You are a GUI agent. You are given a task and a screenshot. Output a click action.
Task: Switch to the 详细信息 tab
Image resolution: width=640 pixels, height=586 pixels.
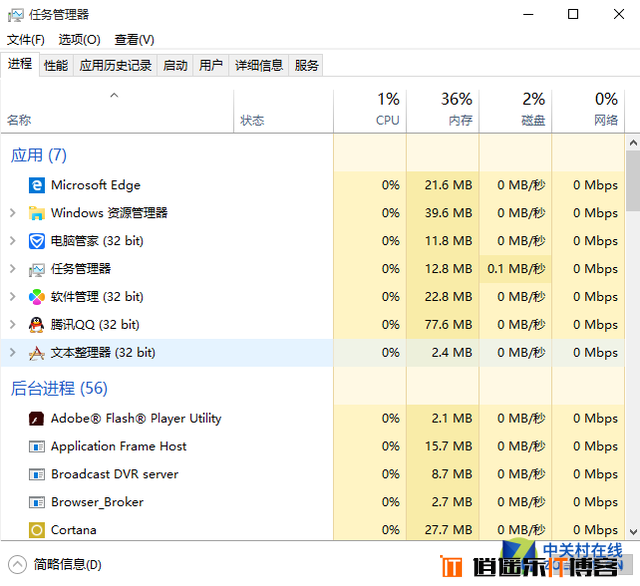(259, 65)
